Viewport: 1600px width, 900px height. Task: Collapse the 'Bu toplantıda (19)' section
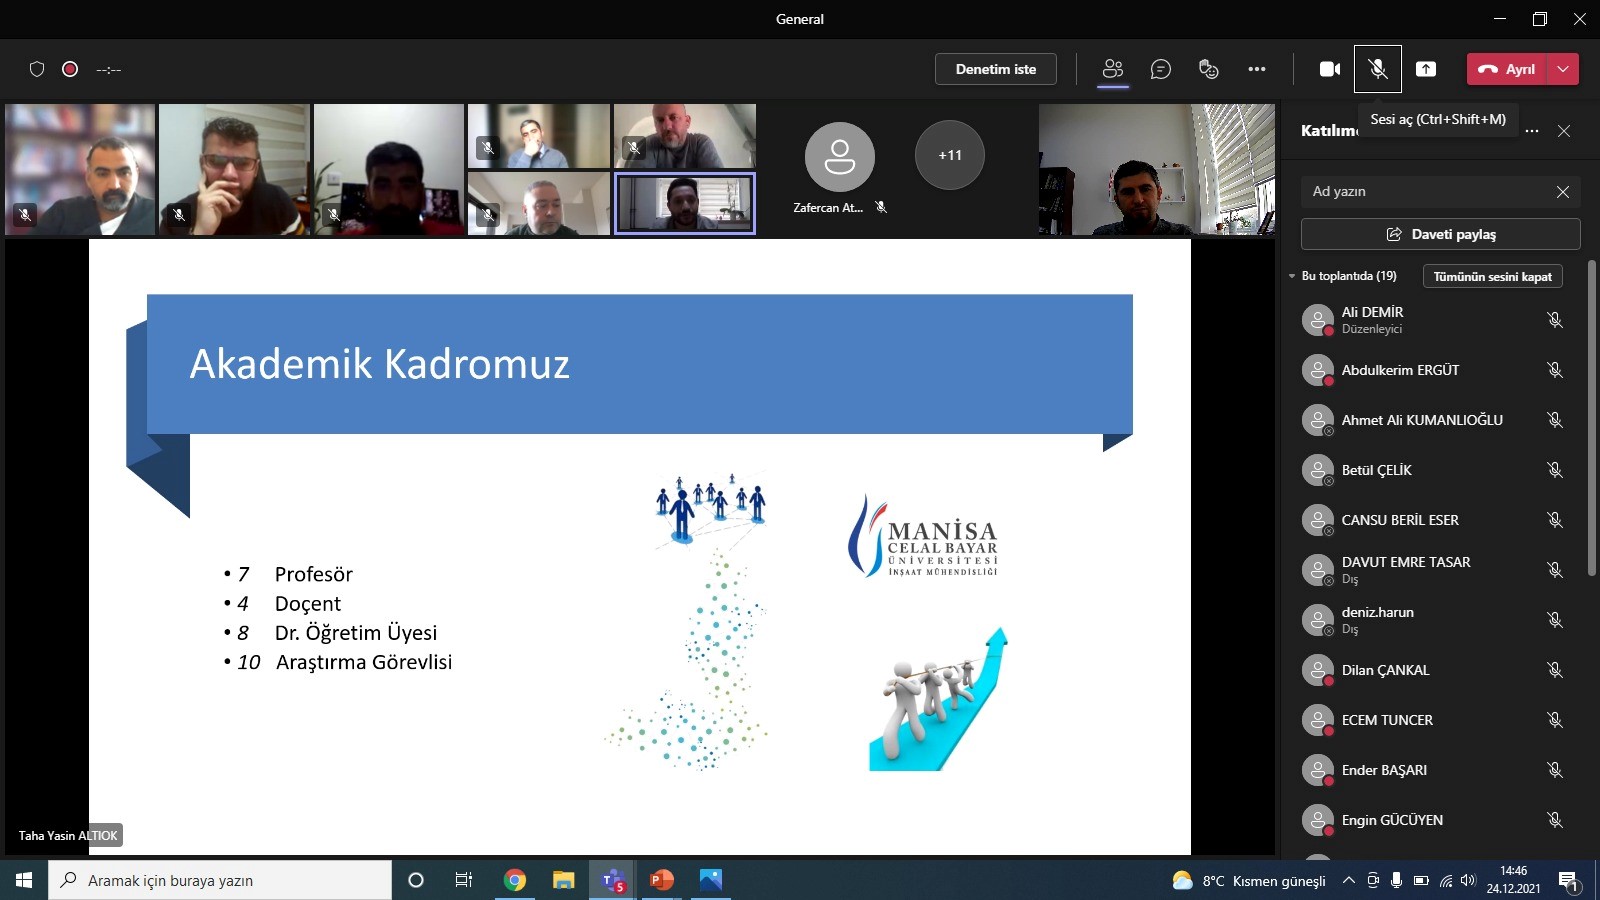click(1292, 276)
